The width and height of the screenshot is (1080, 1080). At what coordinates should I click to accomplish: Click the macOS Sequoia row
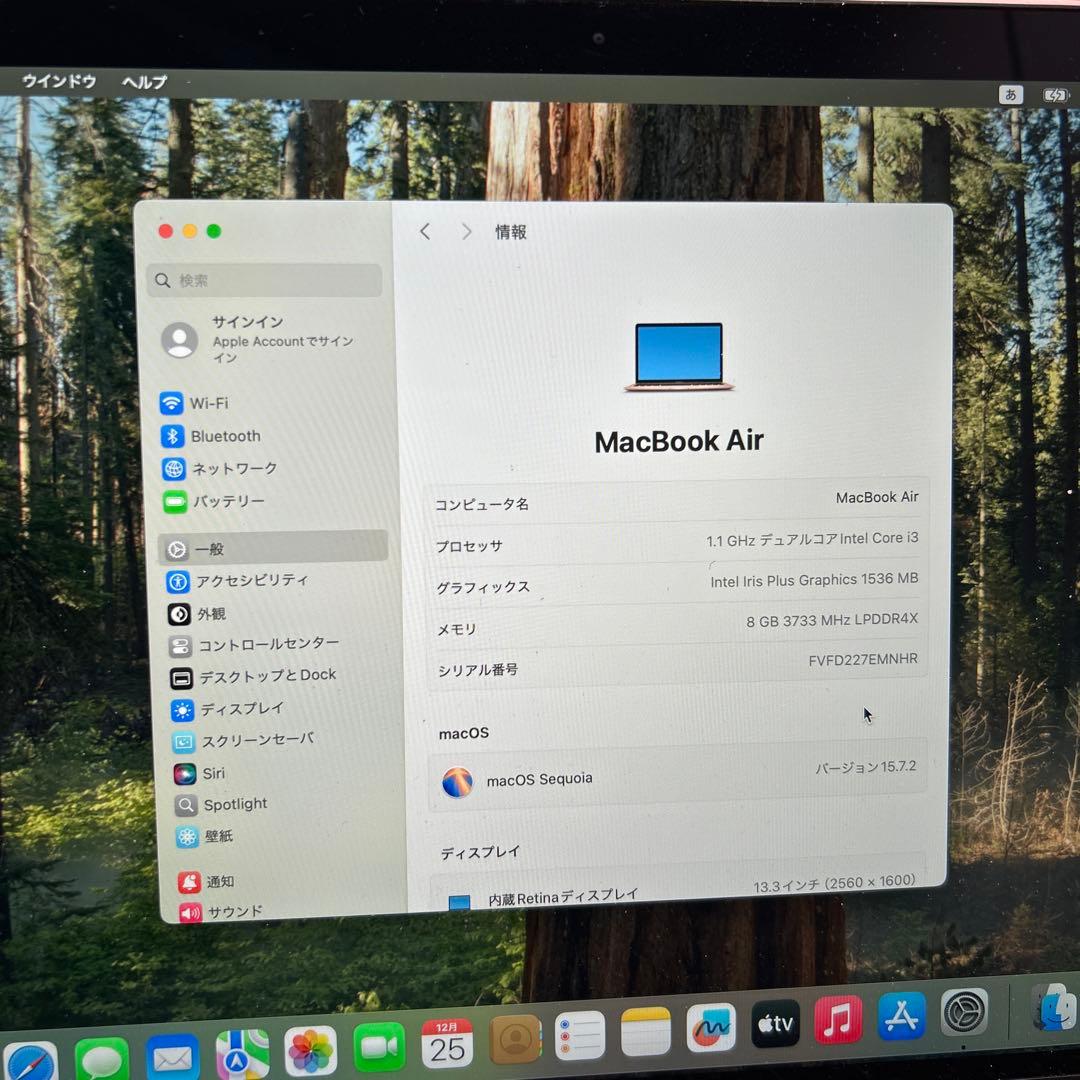pyautogui.click(x=678, y=774)
